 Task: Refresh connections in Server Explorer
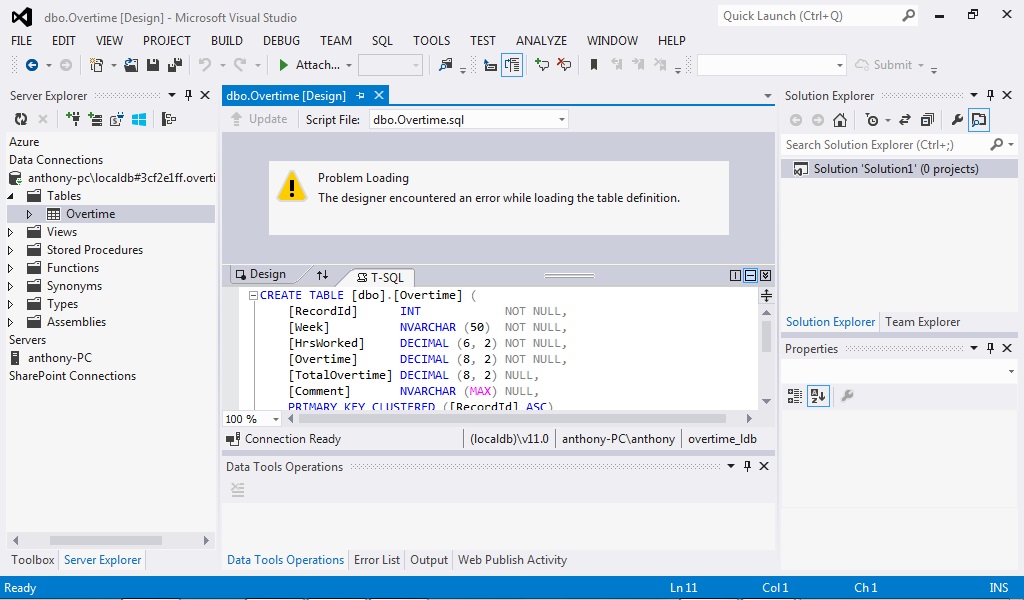[20, 119]
